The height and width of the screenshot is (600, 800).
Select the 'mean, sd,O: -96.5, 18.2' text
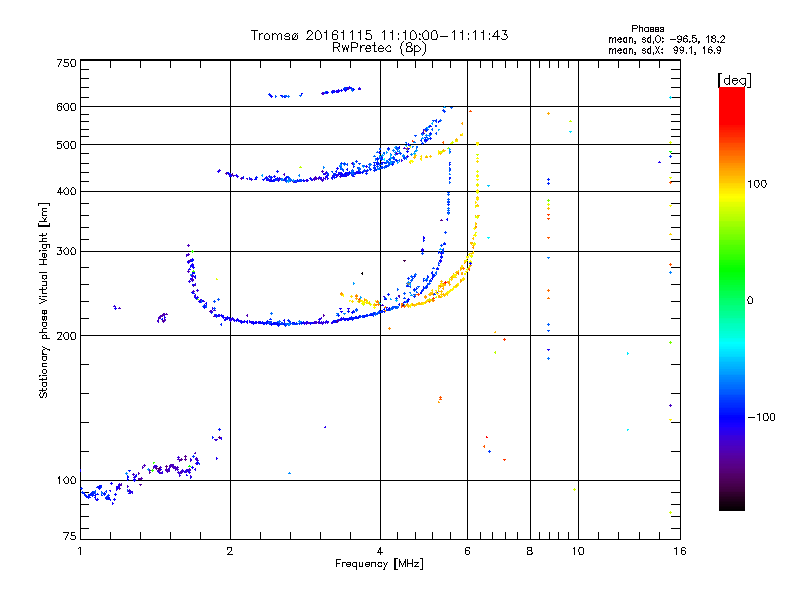(666, 39)
